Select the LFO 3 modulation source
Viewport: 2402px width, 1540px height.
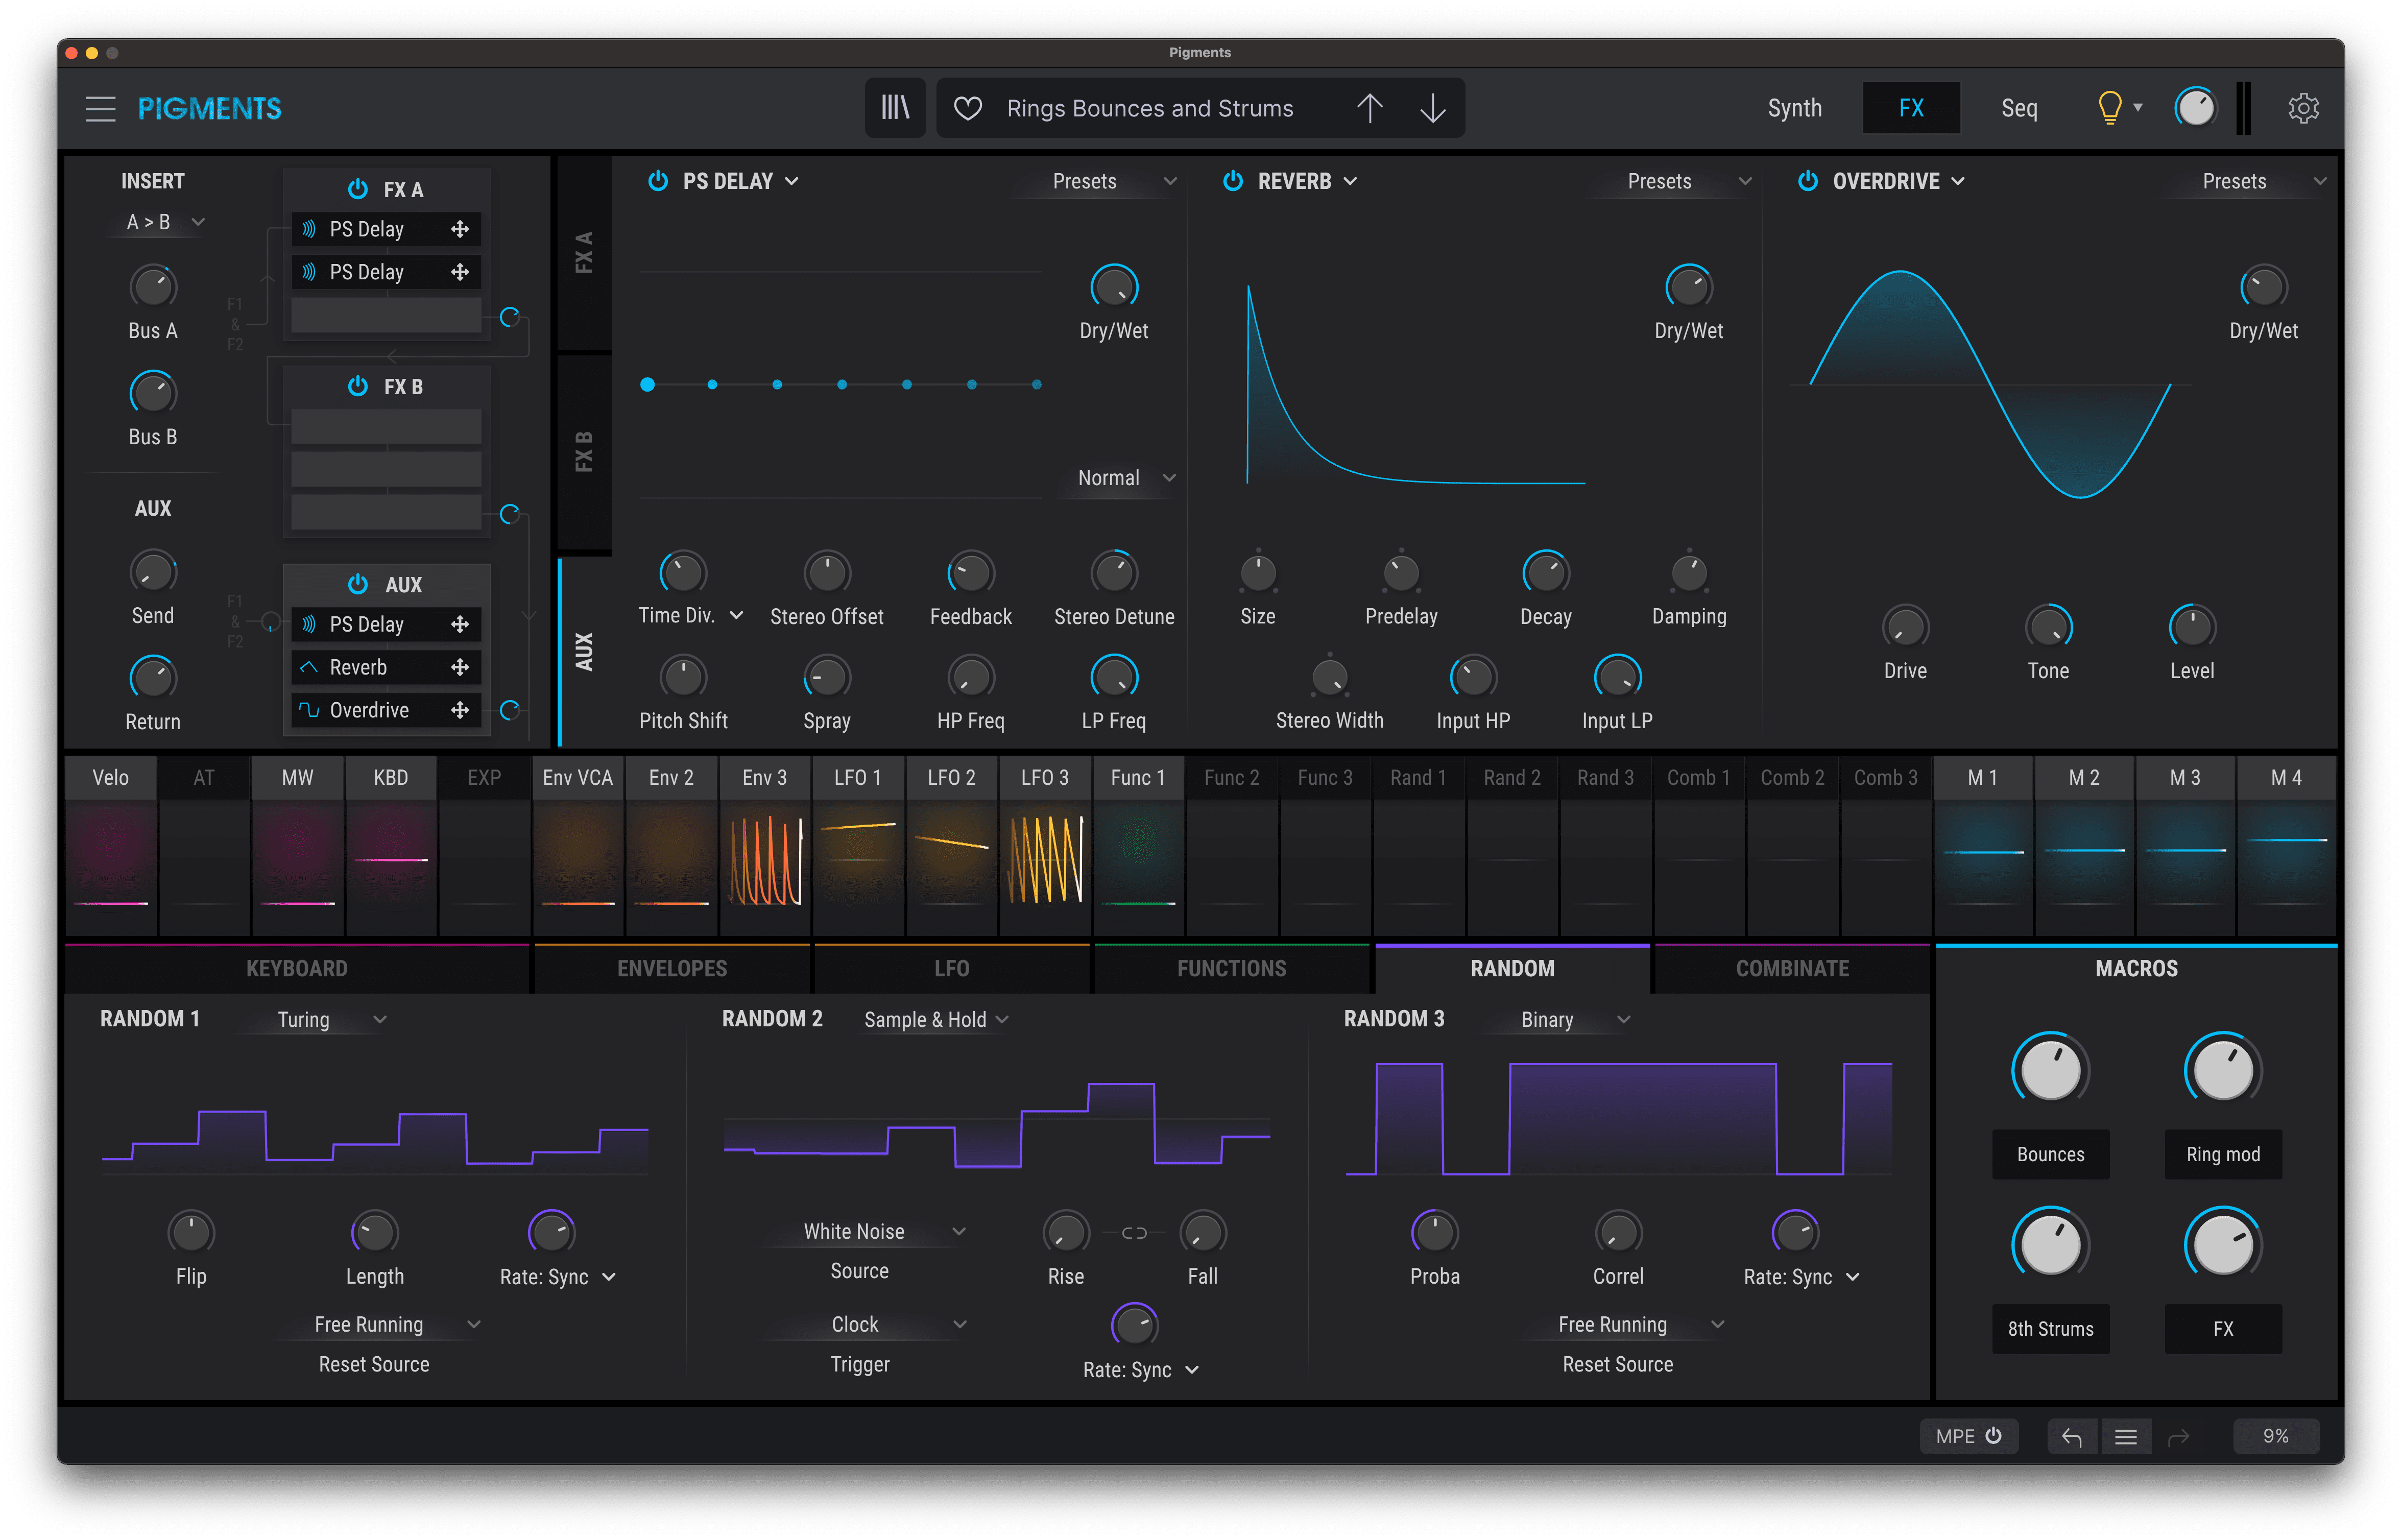pyautogui.click(x=1044, y=777)
